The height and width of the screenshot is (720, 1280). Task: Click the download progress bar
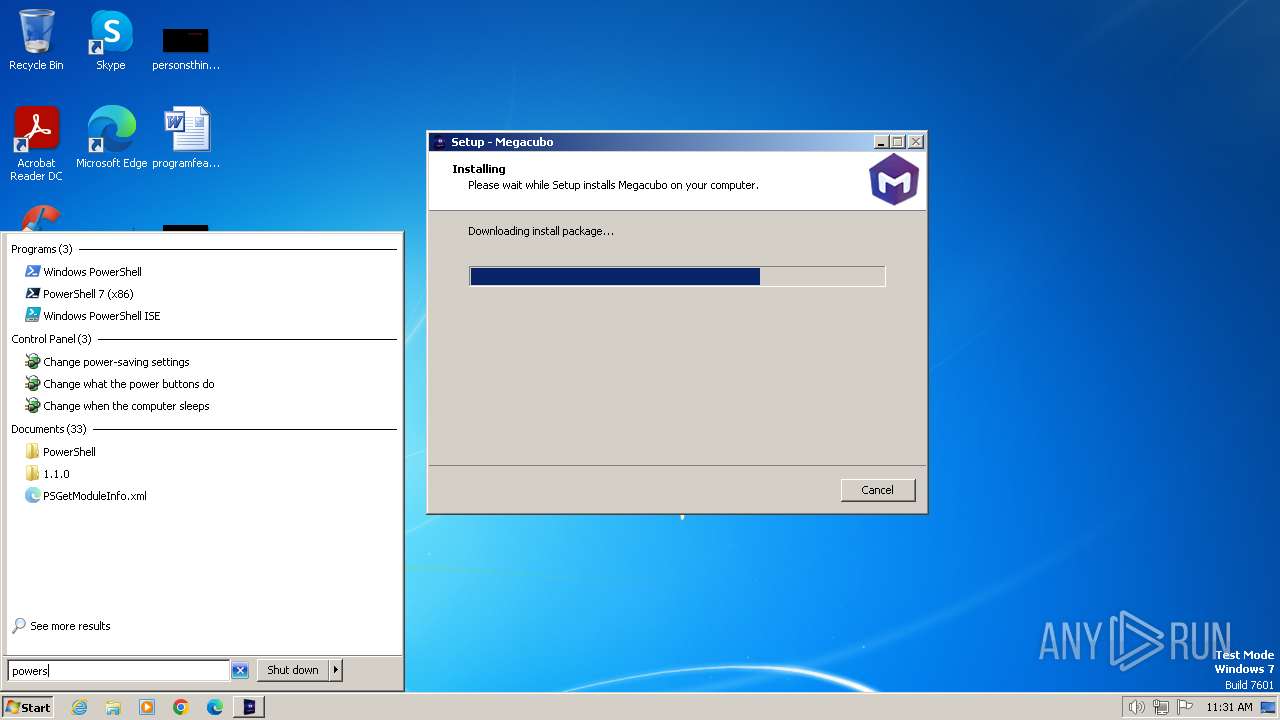click(x=677, y=276)
